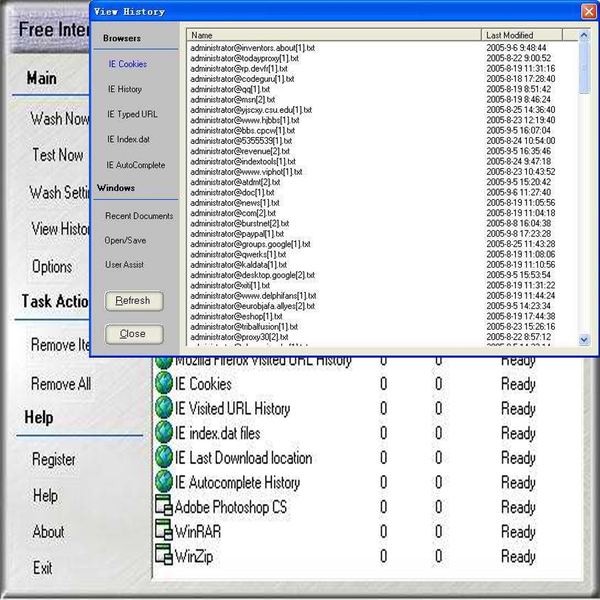Open Recent Documents under Windows

[139, 216]
